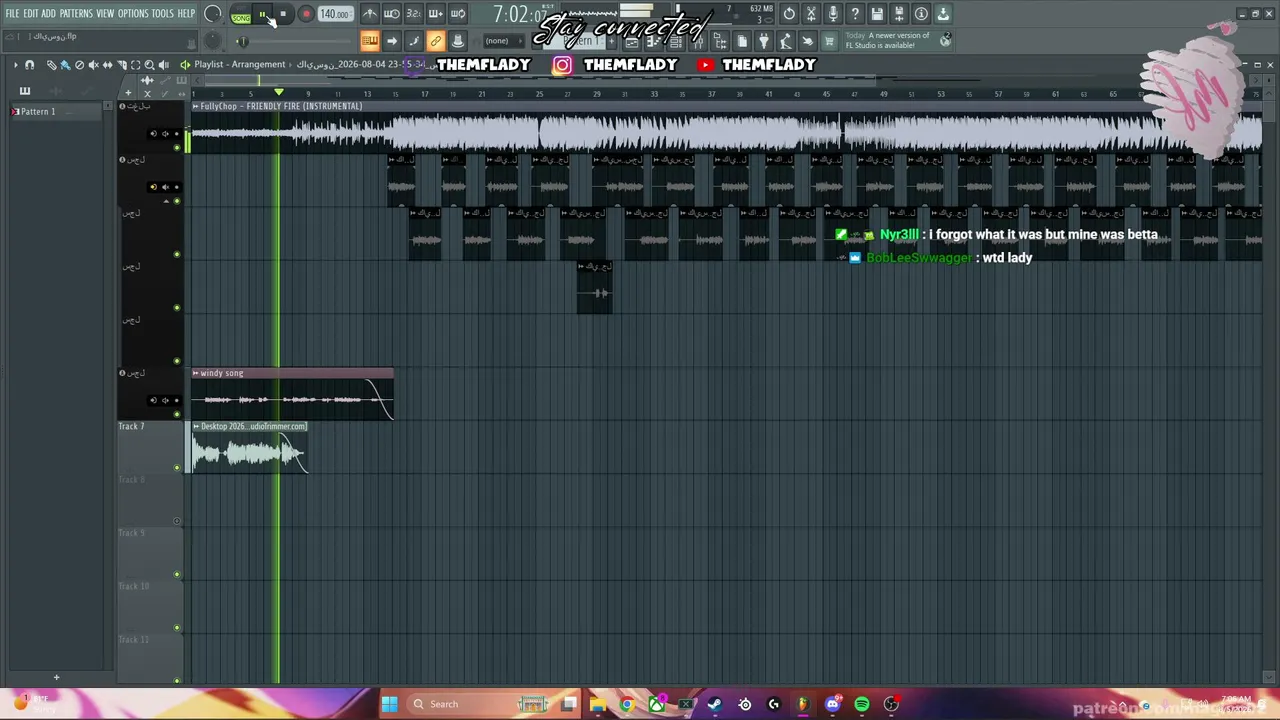Toggle the link/multilink controllers icon

436,41
